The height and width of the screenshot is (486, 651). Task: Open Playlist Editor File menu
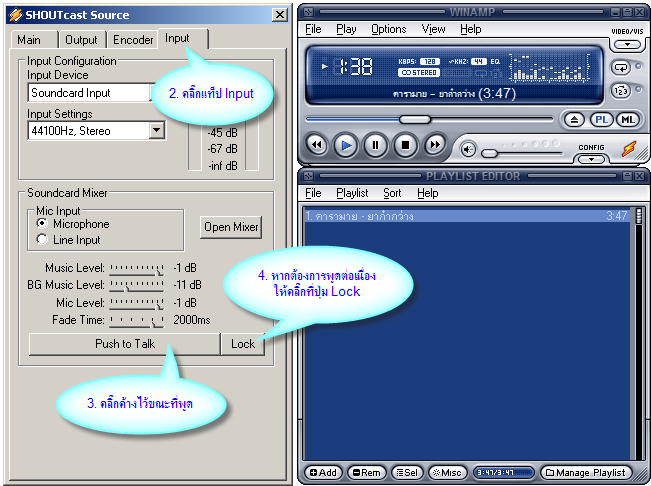coord(313,193)
